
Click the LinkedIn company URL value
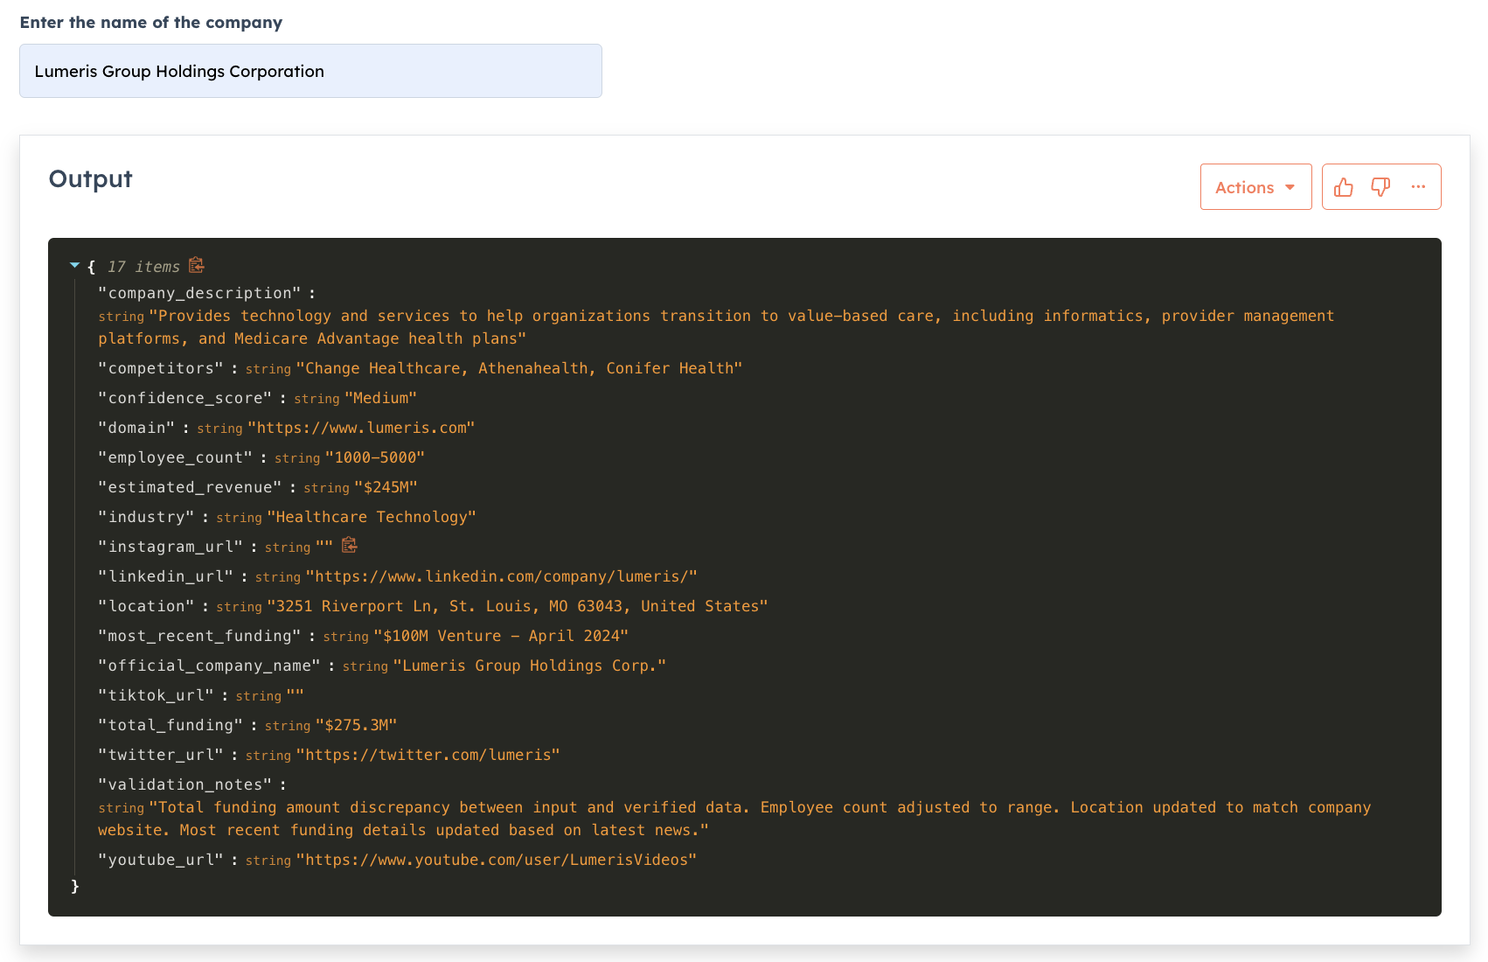(501, 577)
